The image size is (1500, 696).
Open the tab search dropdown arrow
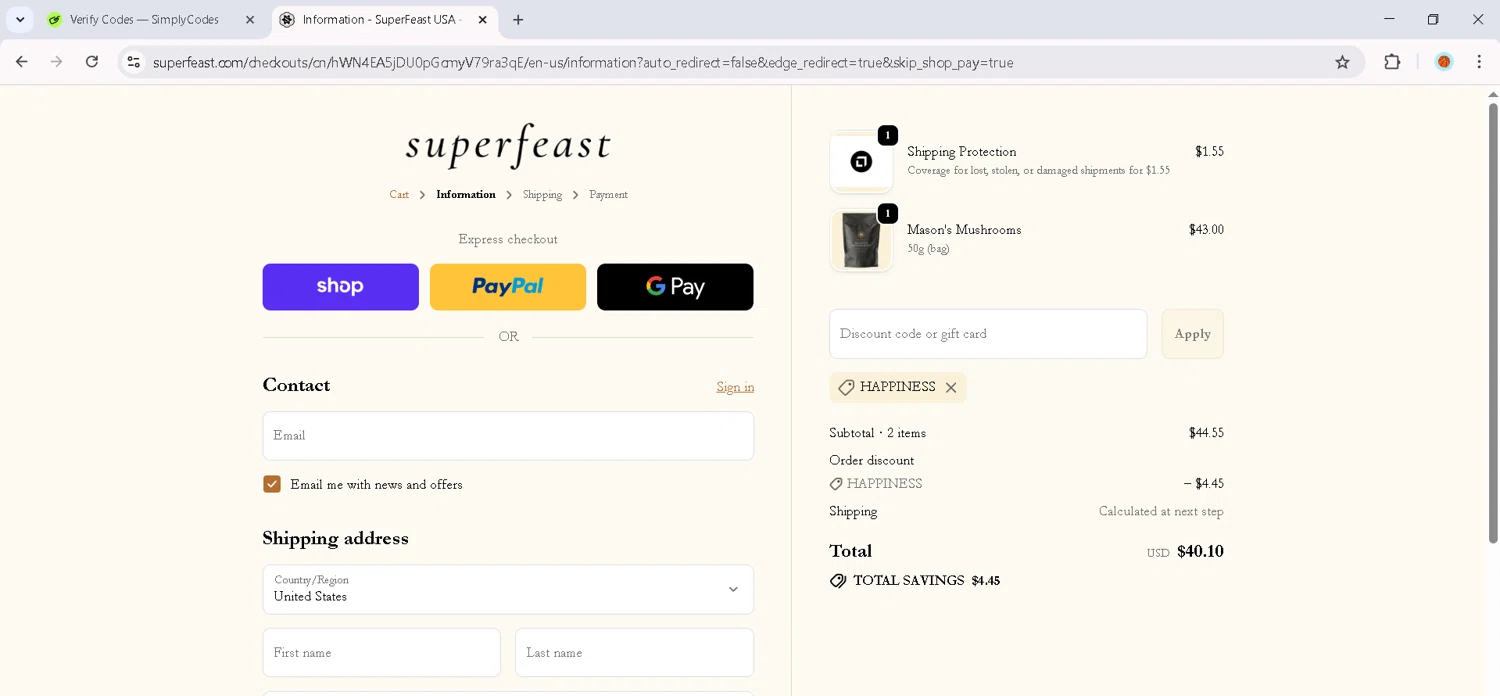click(20, 20)
